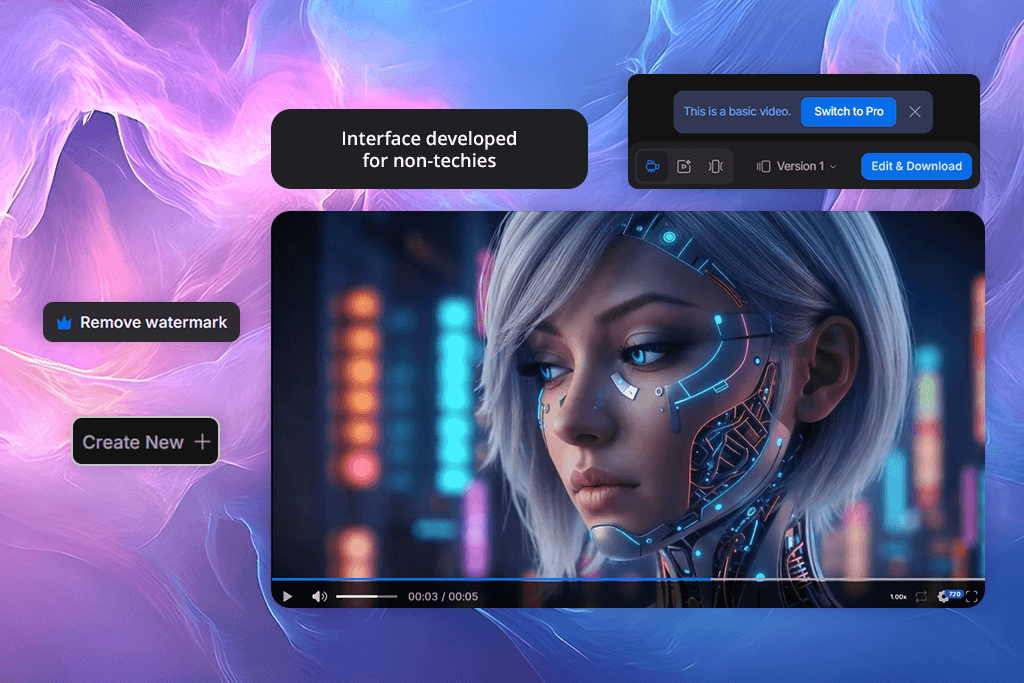
Task: Click the 'Interface developed for non-techies' label
Action: pos(429,149)
